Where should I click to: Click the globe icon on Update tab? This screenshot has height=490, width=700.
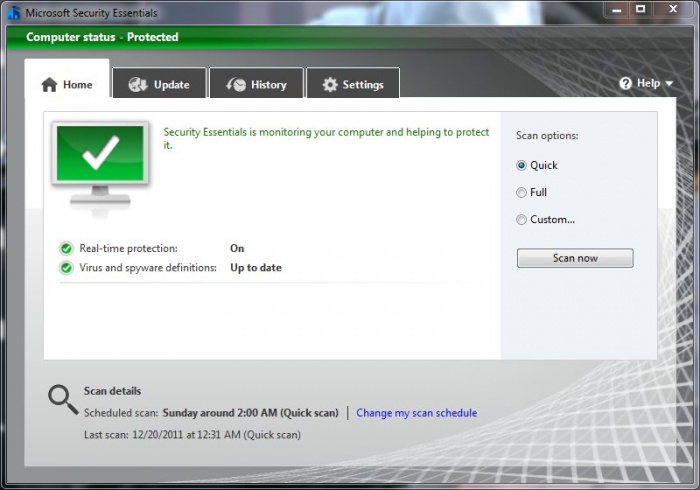click(138, 84)
